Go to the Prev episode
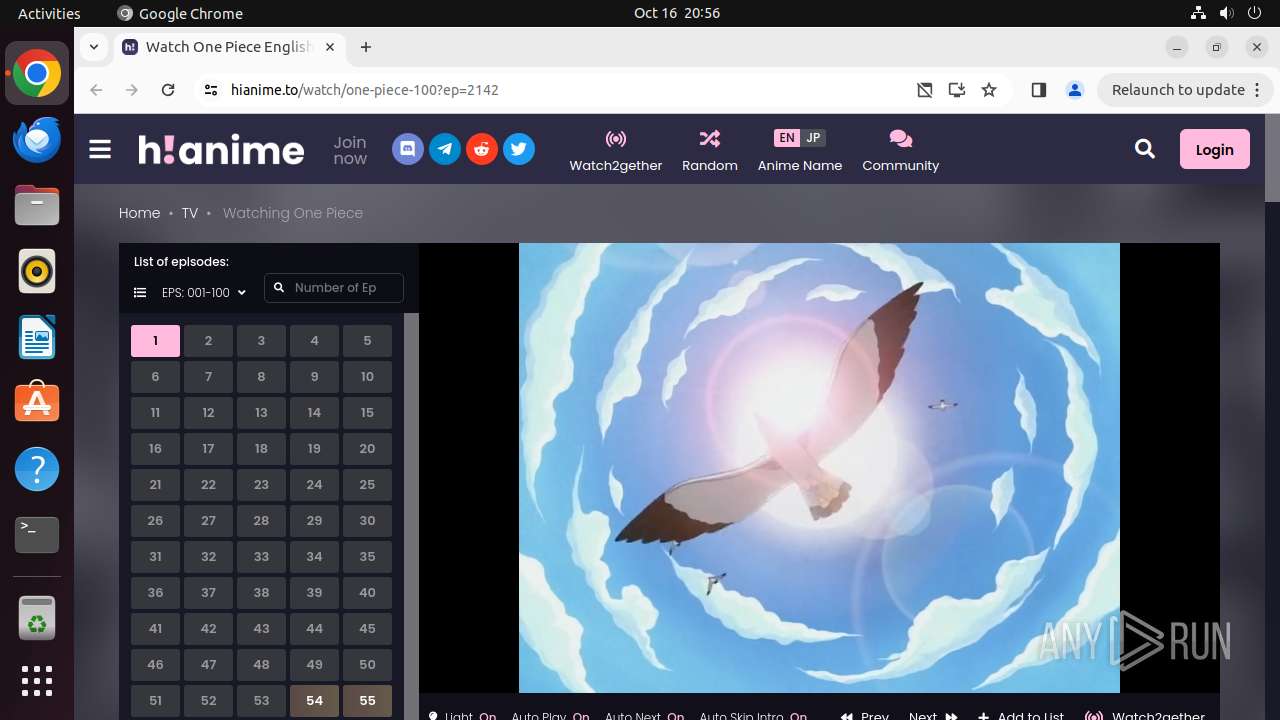This screenshot has width=1280, height=720. coord(864,715)
